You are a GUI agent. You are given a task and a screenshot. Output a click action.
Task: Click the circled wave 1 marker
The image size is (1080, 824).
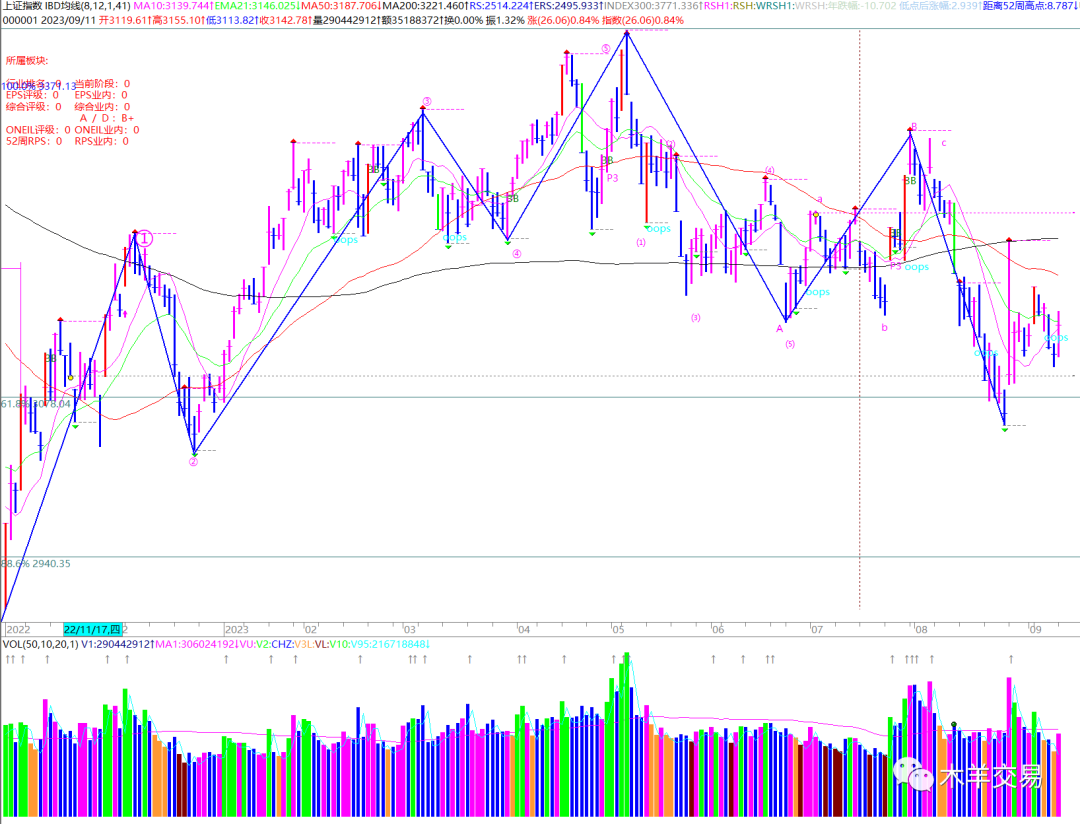pos(145,238)
